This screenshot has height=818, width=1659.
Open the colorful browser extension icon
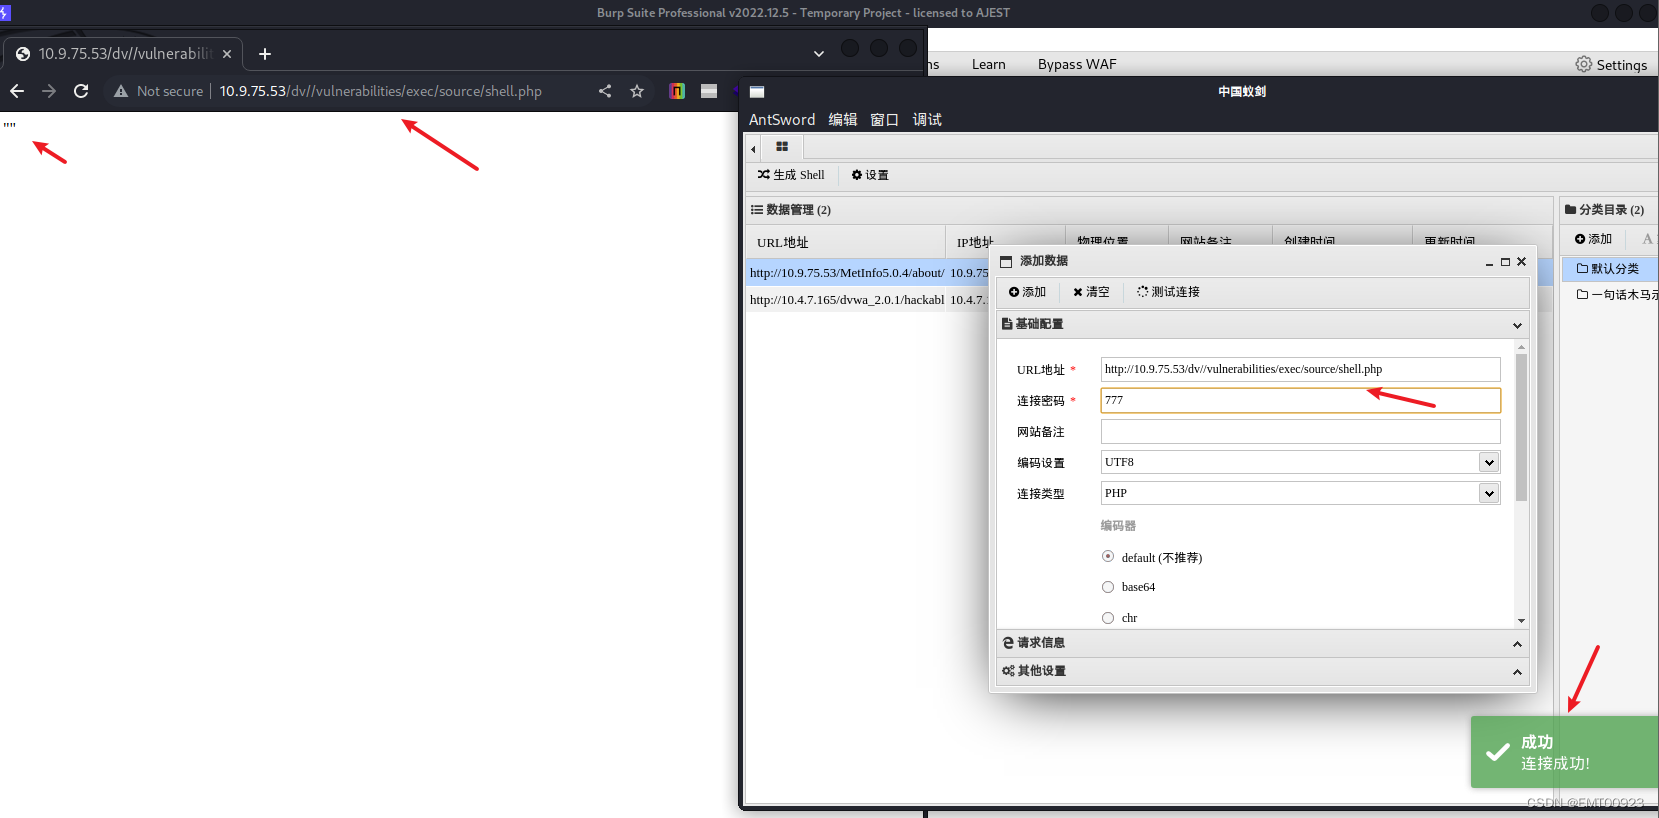point(677,91)
